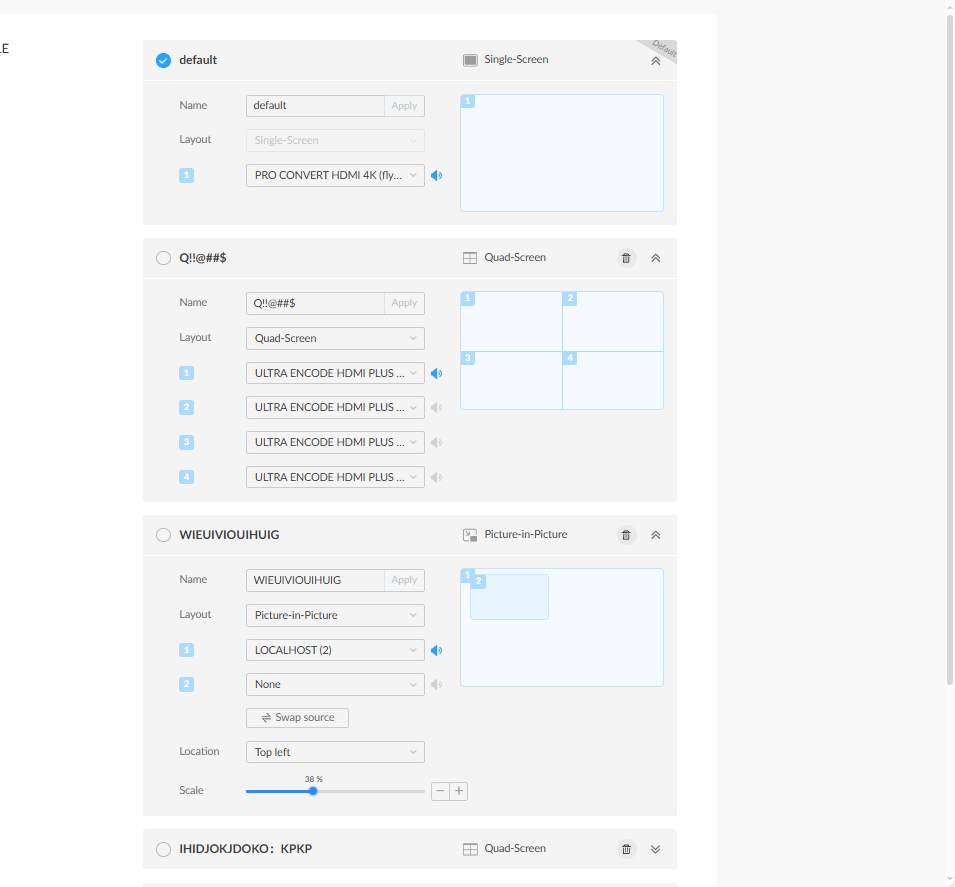
Task: Enable audio for Picture-in-Picture source 2
Action: tap(436, 685)
